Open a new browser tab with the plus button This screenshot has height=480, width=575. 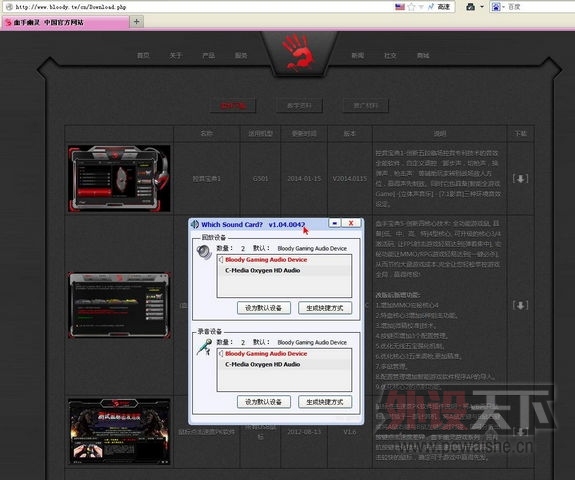136,22
